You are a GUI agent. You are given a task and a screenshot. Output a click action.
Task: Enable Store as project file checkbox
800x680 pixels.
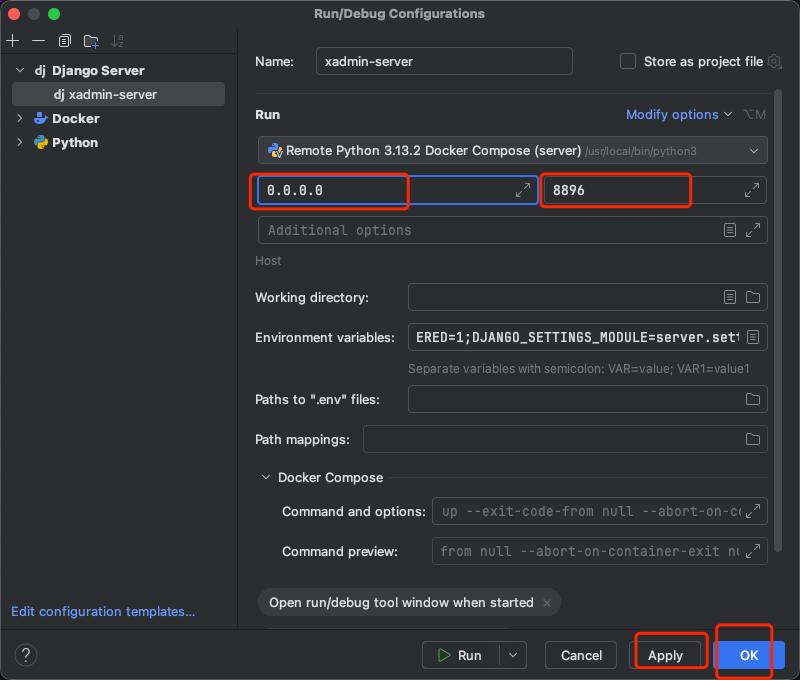point(628,61)
